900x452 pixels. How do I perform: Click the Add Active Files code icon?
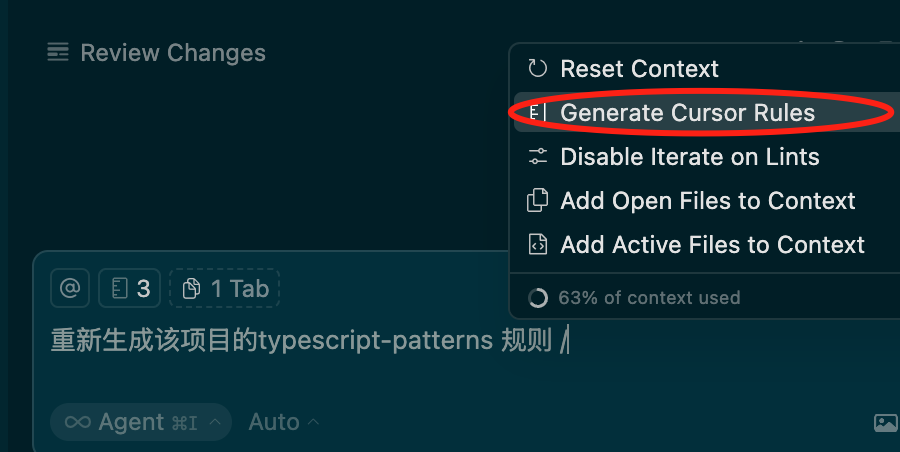tap(538, 244)
